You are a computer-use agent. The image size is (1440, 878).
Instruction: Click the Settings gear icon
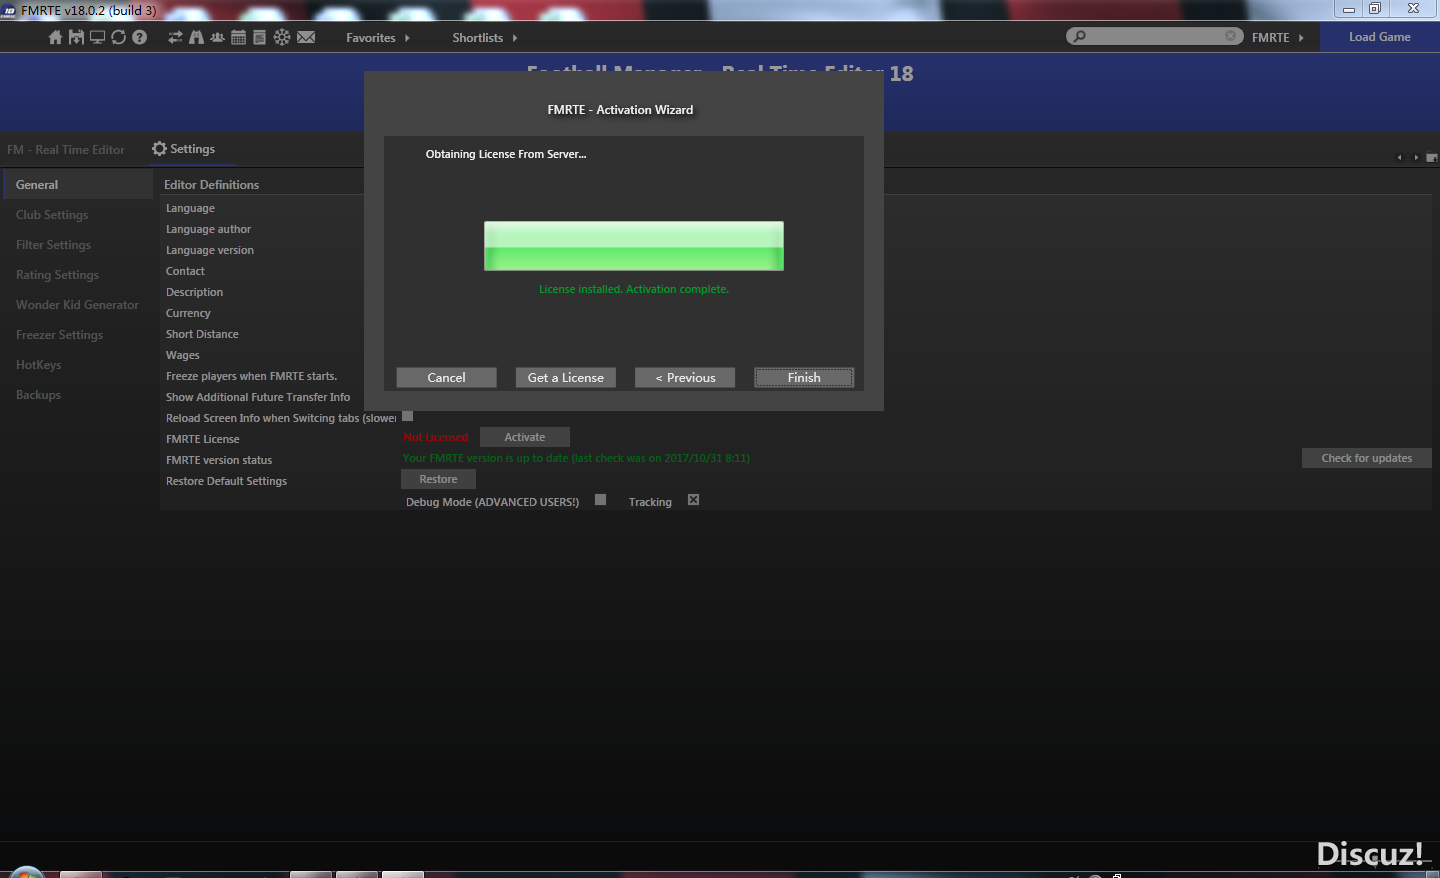pyautogui.click(x=159, y=148)
